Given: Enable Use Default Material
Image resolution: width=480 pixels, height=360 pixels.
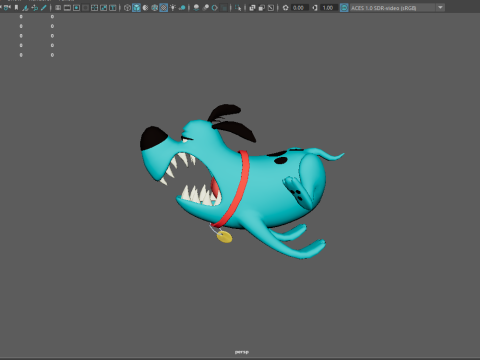Looking at the screenshot, I should [x=145, y=8].
